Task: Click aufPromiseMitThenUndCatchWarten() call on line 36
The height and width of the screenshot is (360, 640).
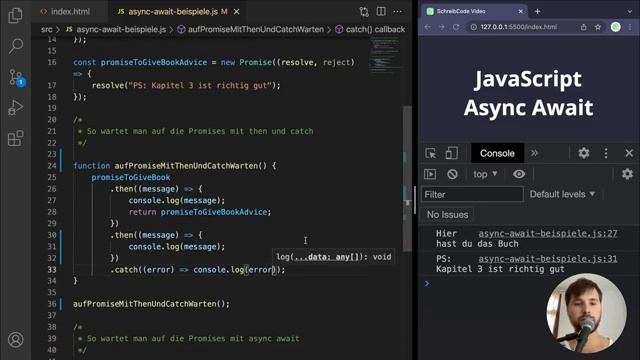Action: [x=151, y=304]
